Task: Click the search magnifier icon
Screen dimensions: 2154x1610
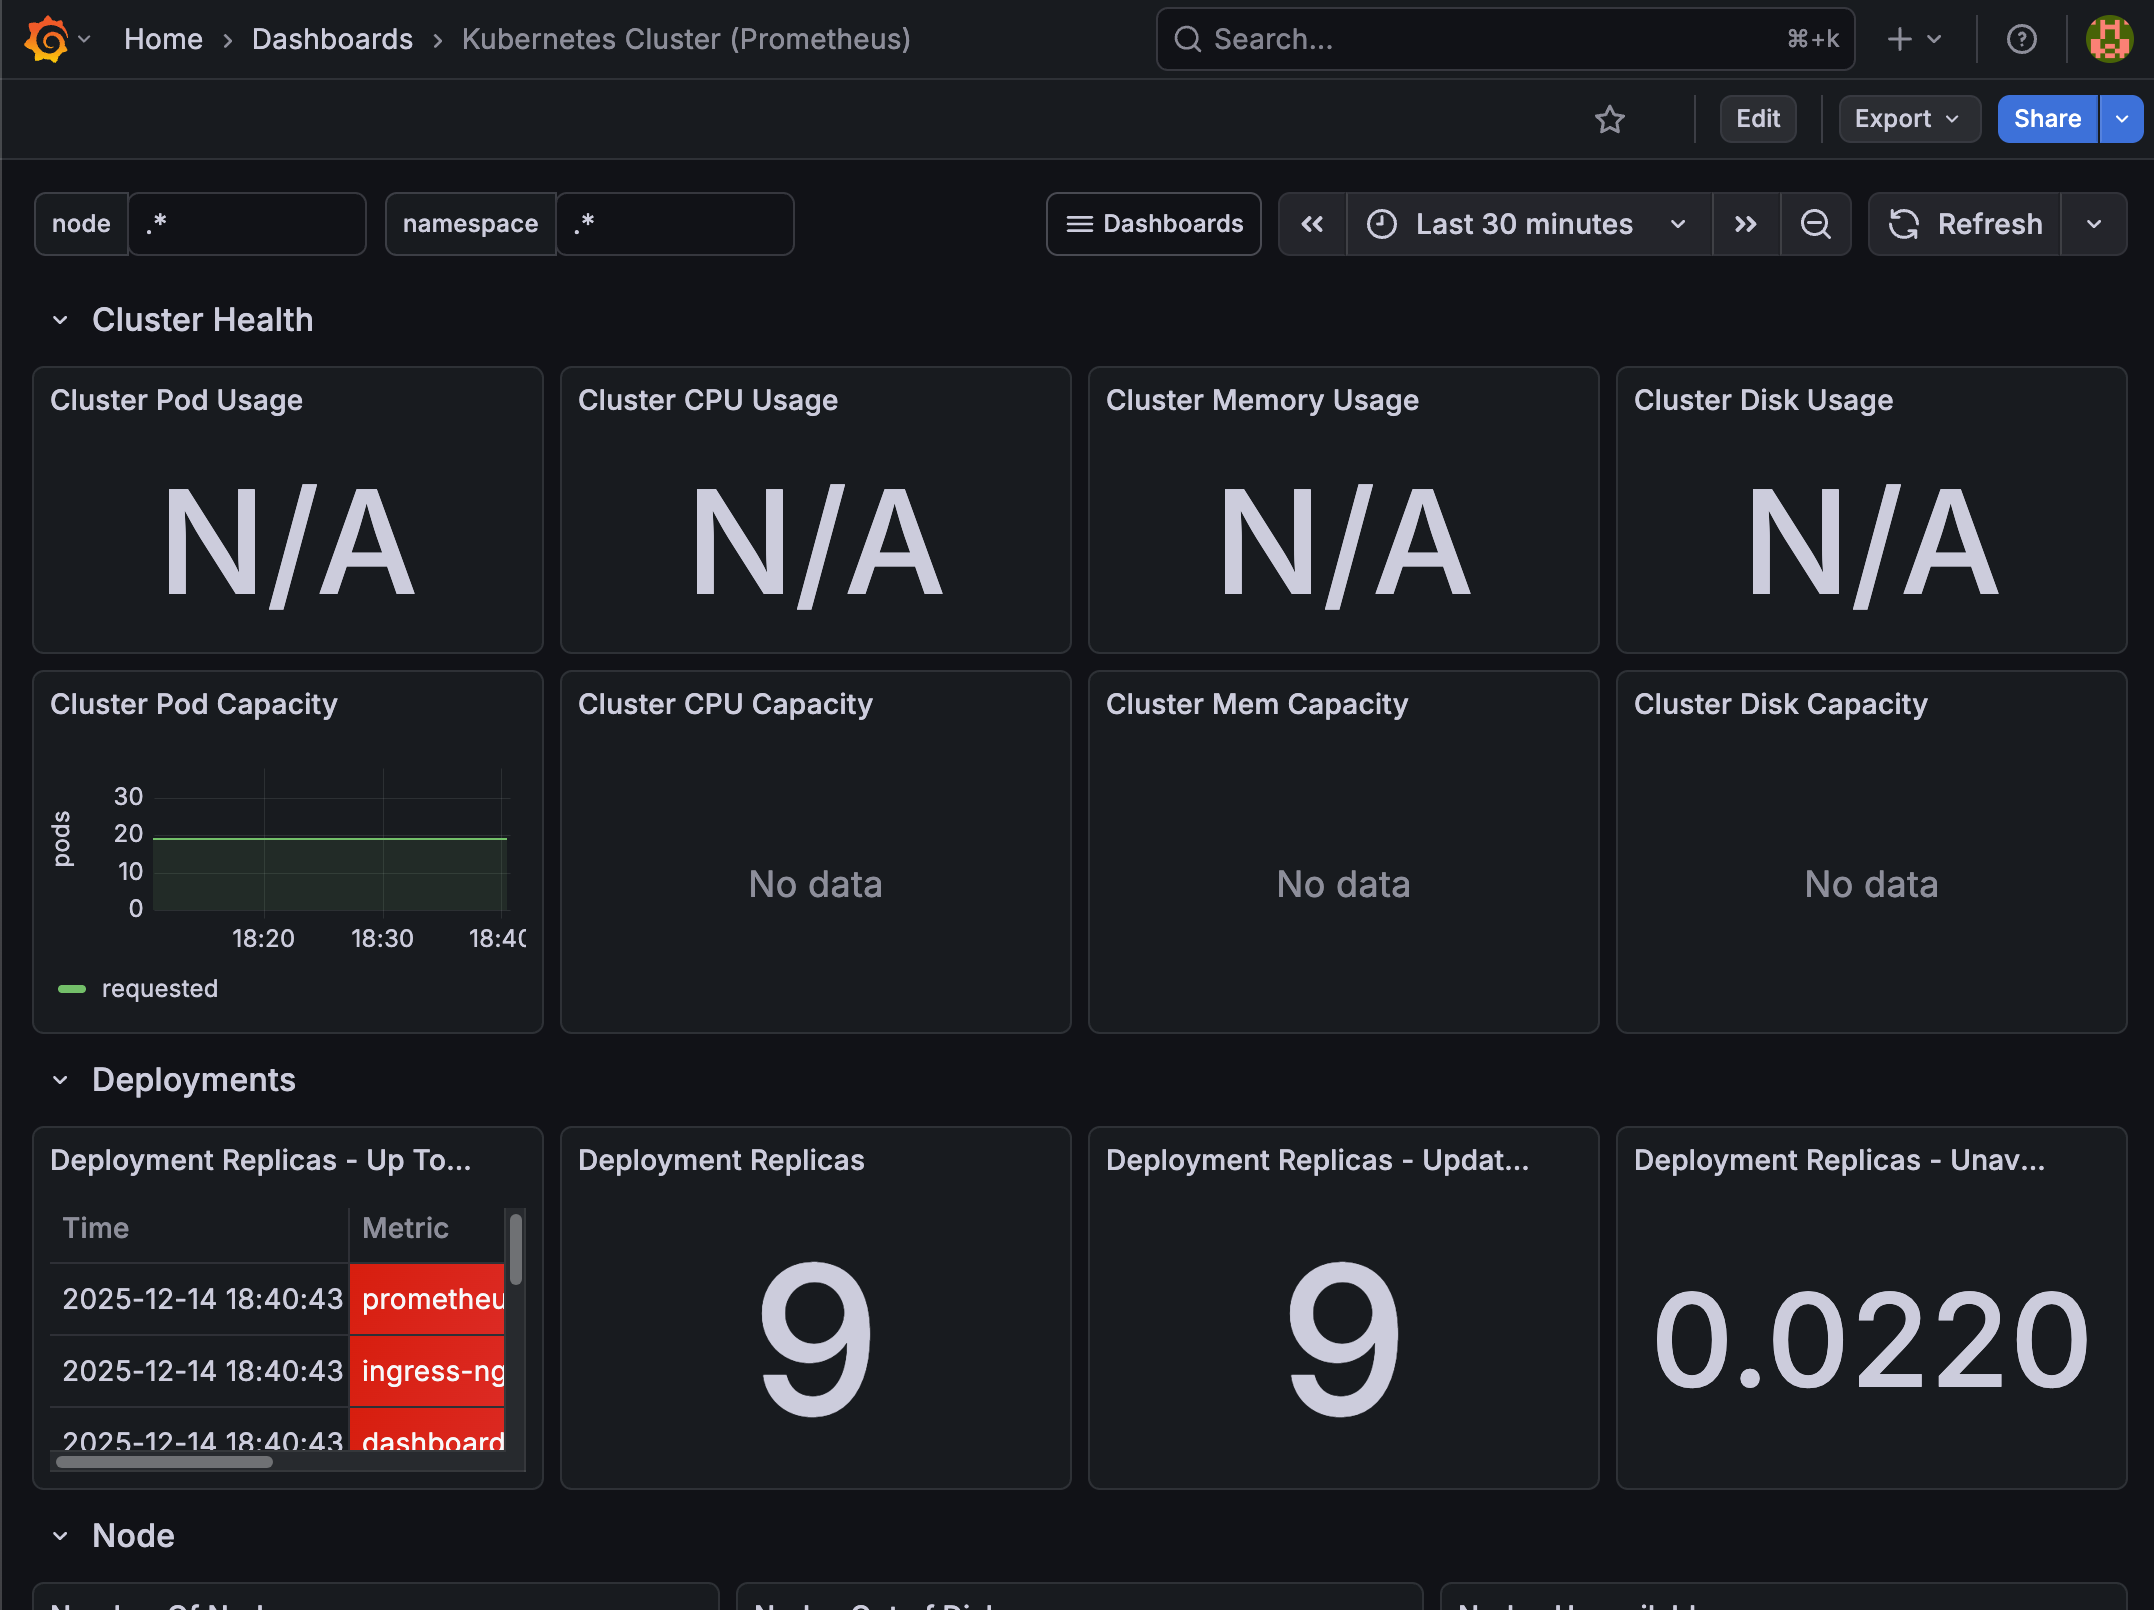Action: 1188,39
